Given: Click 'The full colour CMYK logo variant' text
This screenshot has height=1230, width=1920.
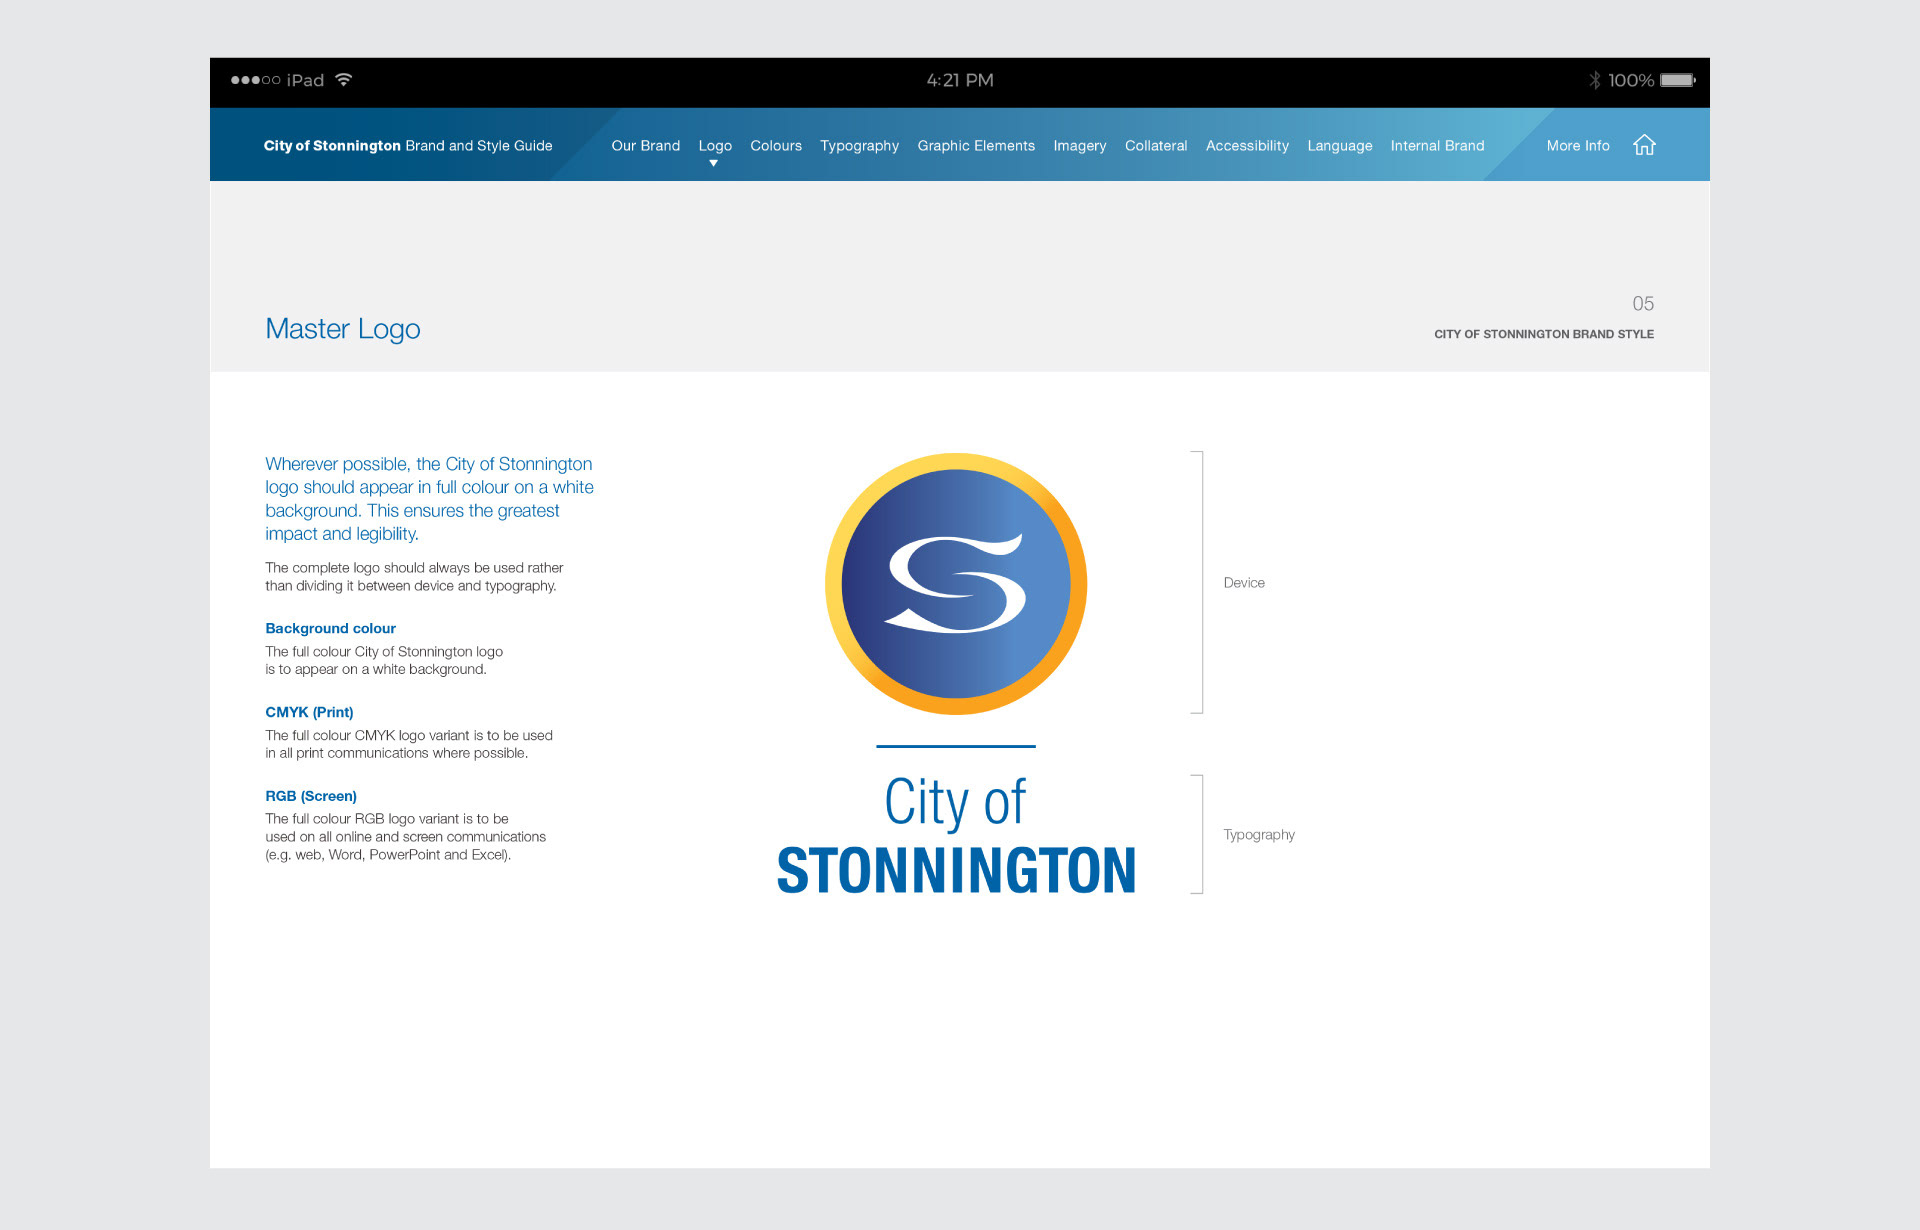Looking at the screenshot, I should pyautogui.click(x=409, y=744).
